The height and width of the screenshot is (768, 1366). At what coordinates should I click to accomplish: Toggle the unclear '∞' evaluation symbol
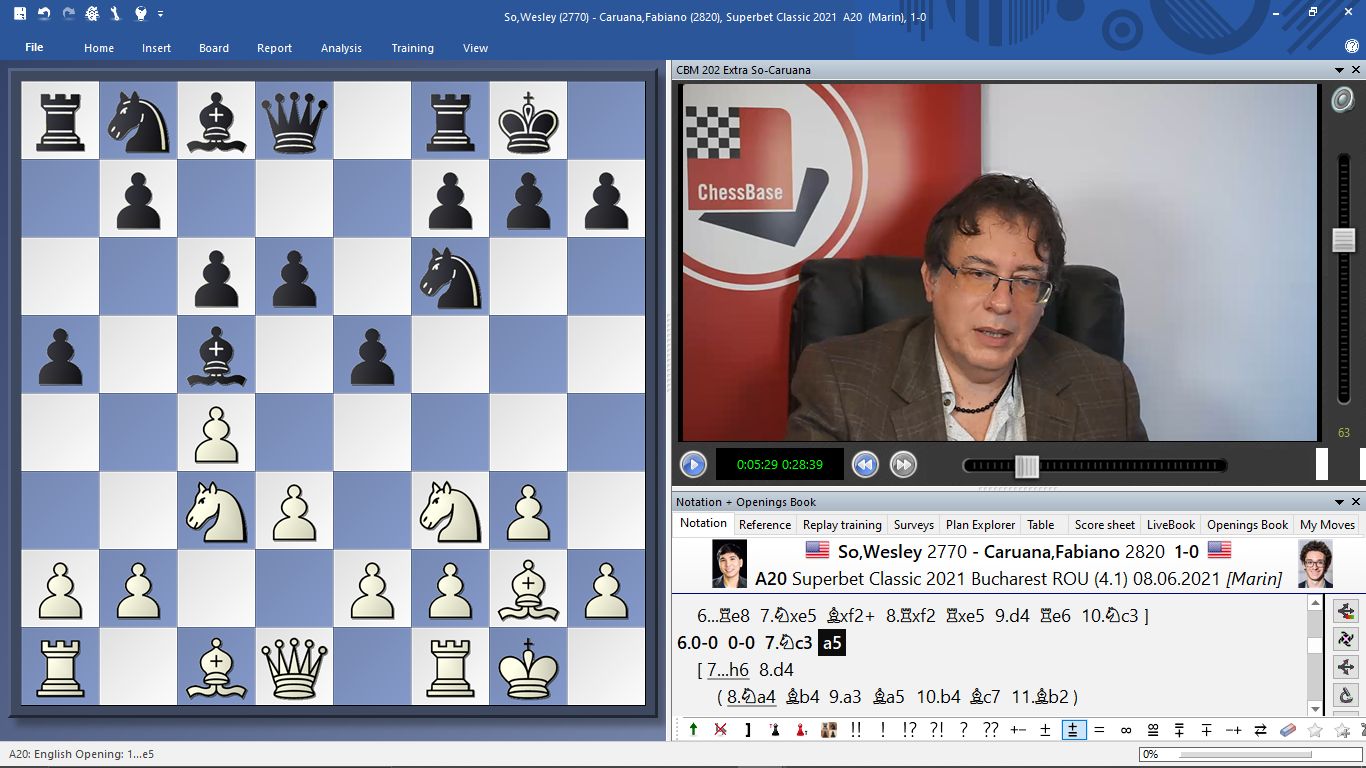point(1126,730)
